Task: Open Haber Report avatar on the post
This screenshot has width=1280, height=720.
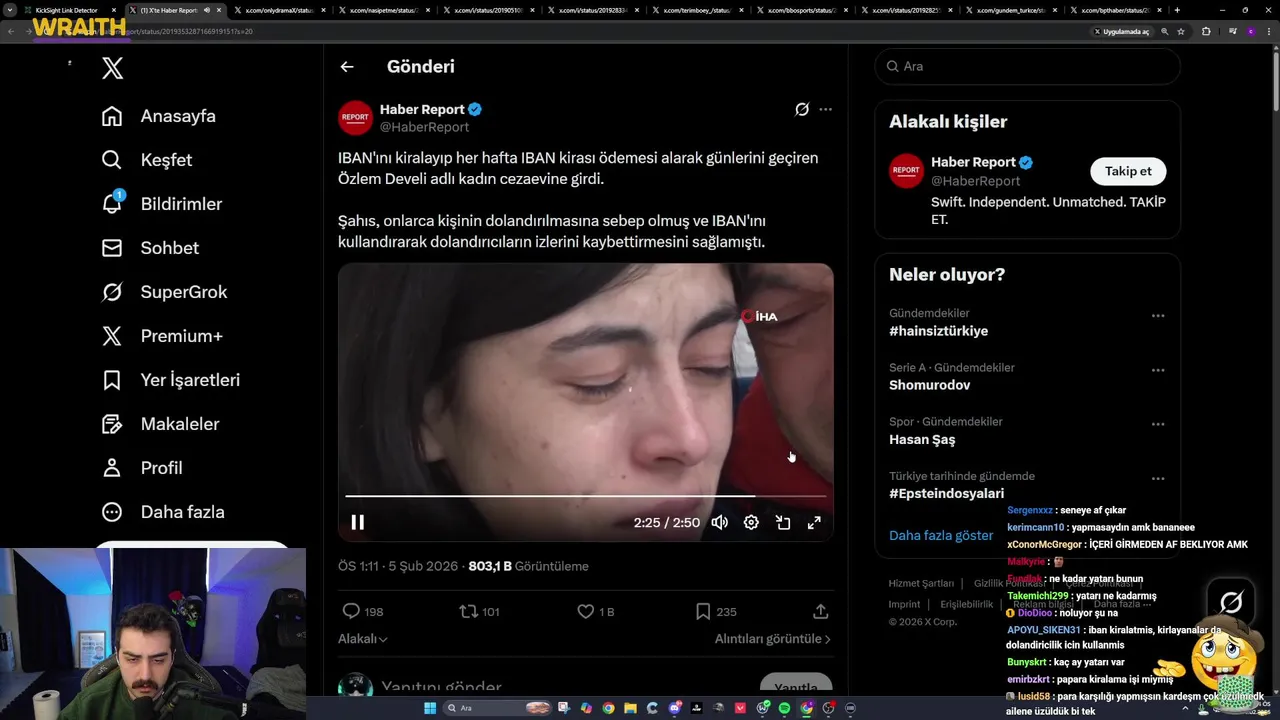Action: pyautogui.click(x=355, y=117)
